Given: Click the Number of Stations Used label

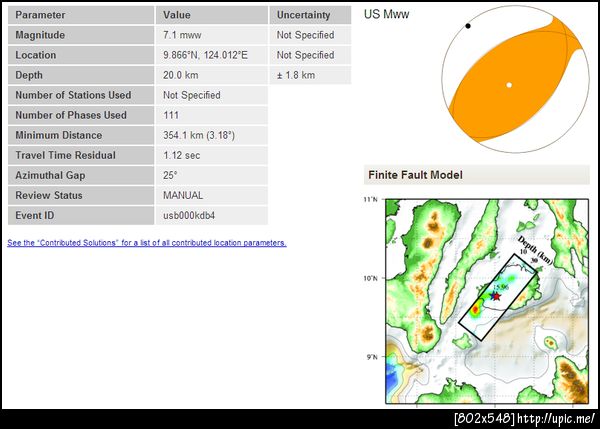Looking at the screenshot, I should 81,95.
